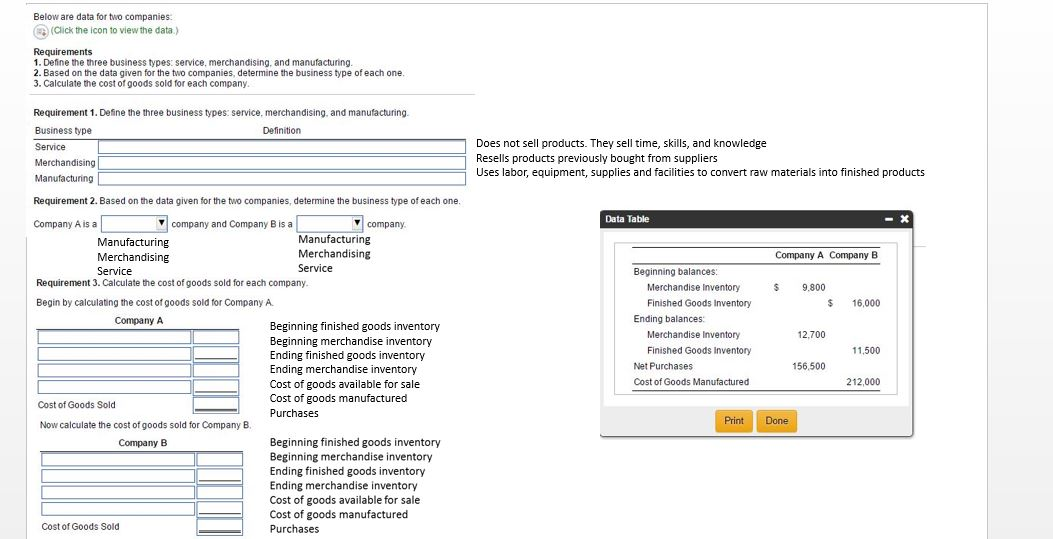Pick Merchandising option under Company A dropdown
The image size is (1053, 539).
(133, 258)
